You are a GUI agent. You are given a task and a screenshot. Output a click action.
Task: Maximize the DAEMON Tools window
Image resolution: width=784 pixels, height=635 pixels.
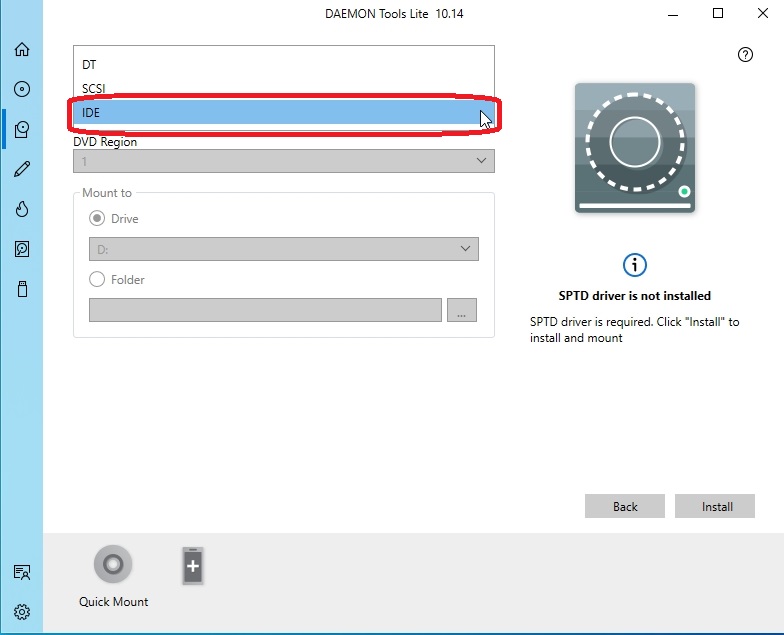tap(718, 14)
